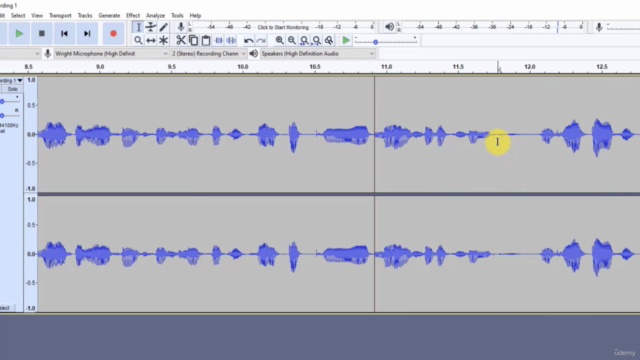This screenshot has width=640, height=360.
Task: Adjust the track pan slider
Action: (x=2, y=116)
